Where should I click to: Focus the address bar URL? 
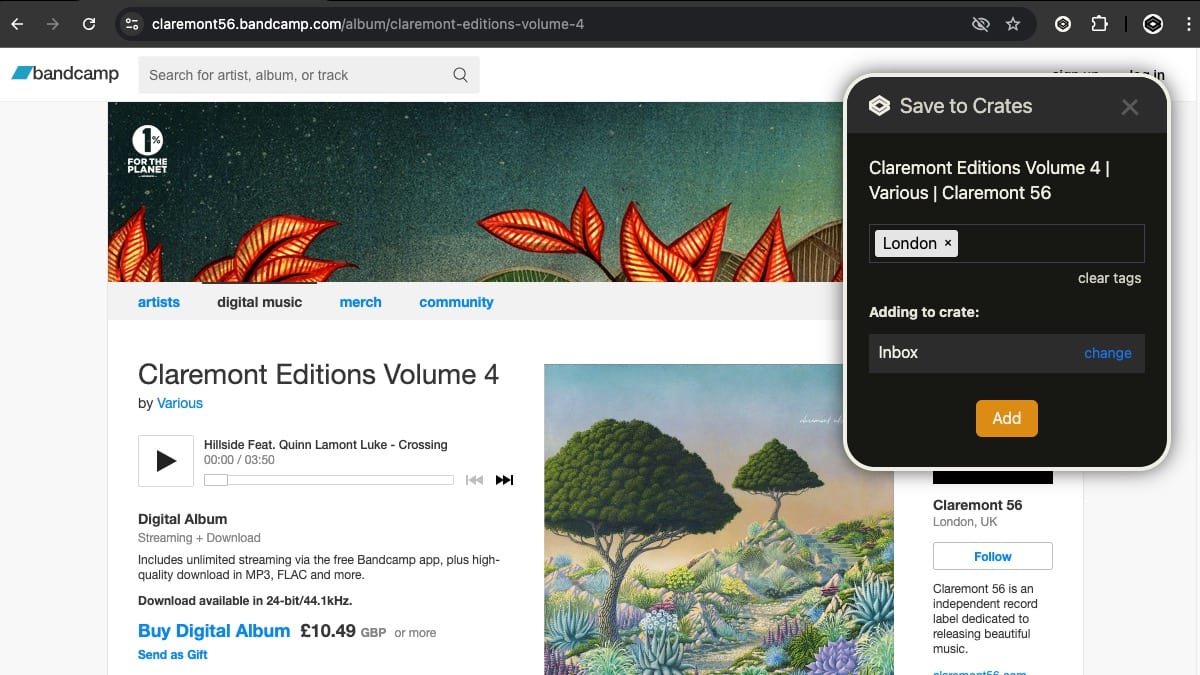368,24
